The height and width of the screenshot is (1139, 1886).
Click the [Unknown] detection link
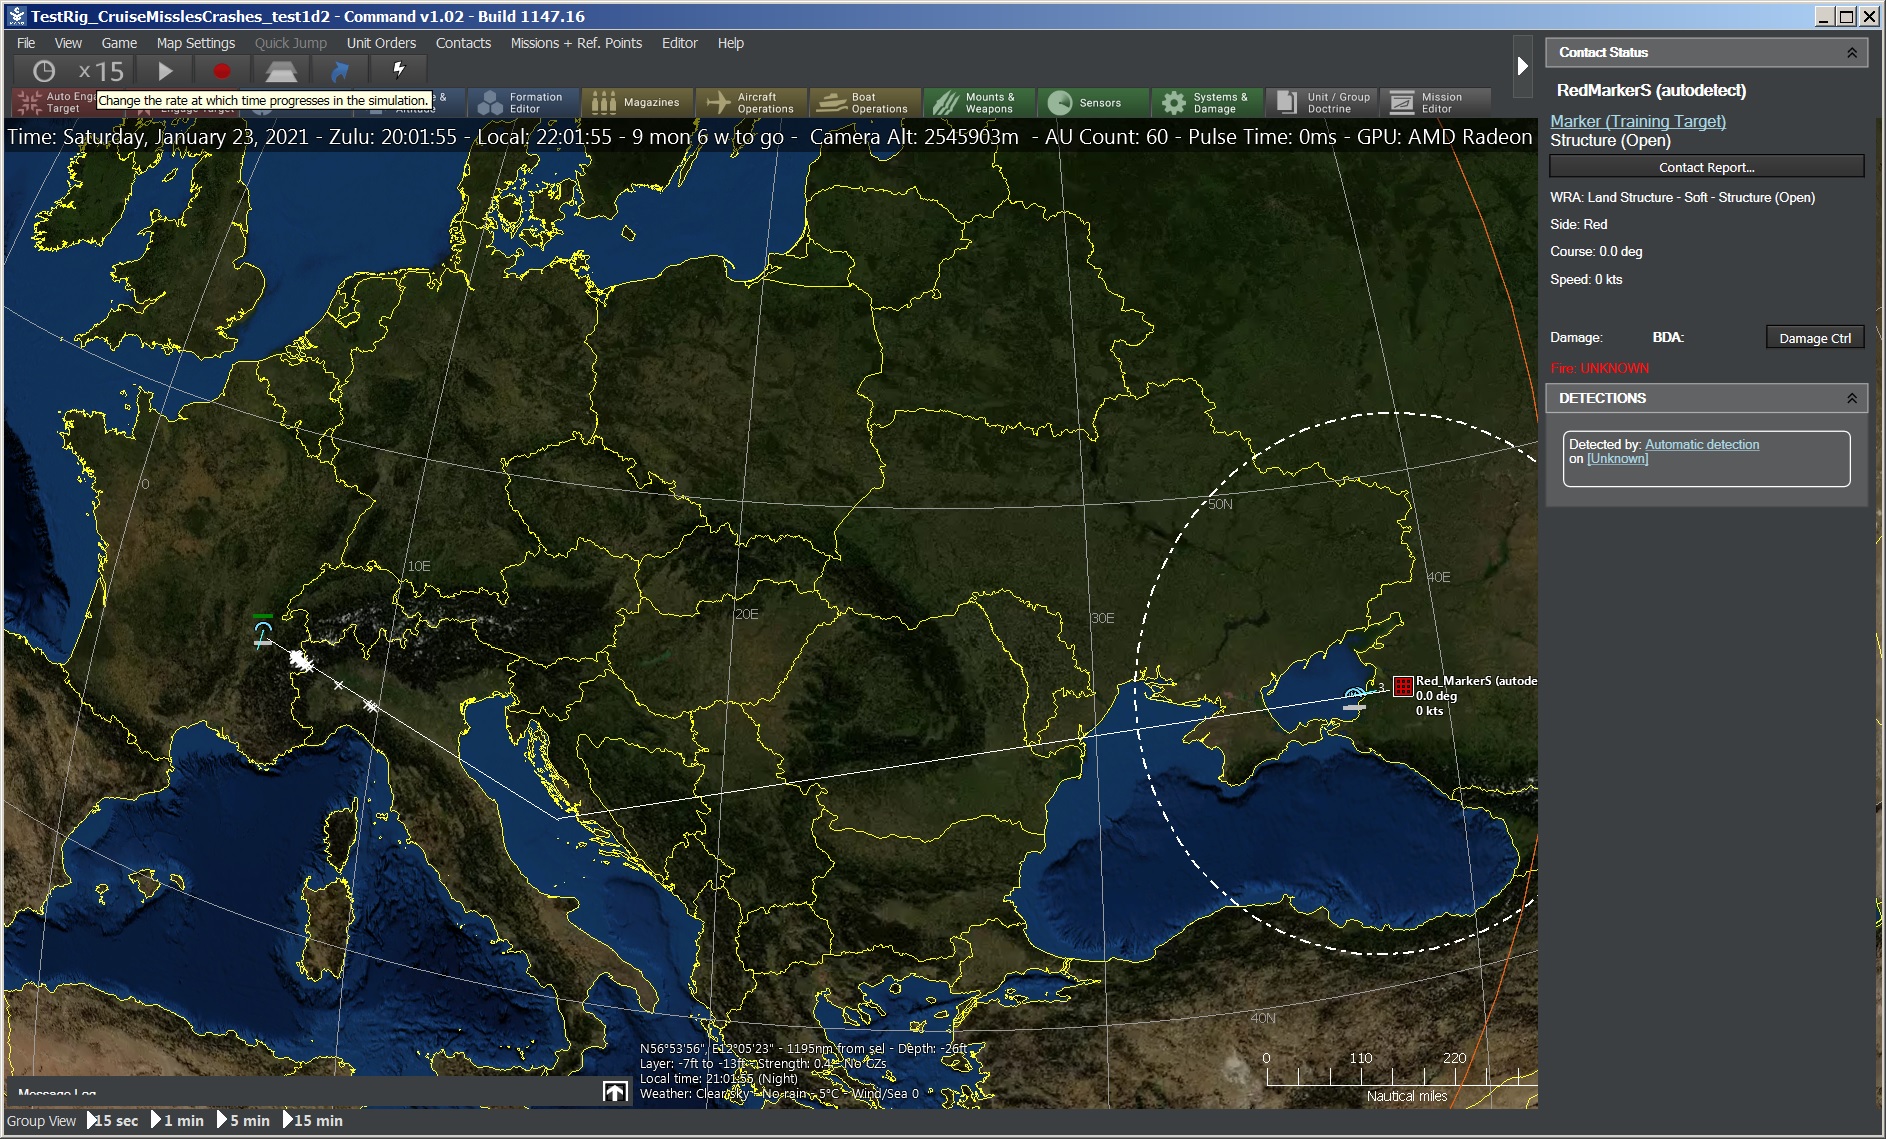tap(1617, 459)
